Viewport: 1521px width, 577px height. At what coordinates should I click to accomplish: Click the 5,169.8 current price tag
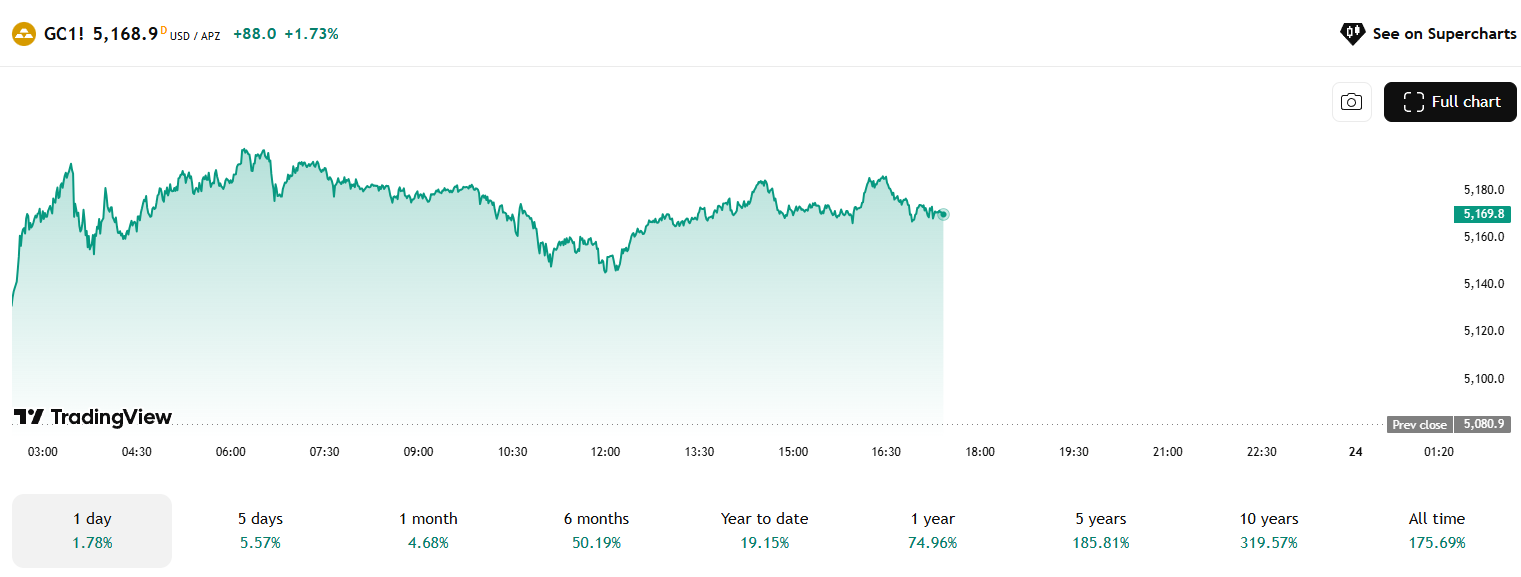(1481, 214)
